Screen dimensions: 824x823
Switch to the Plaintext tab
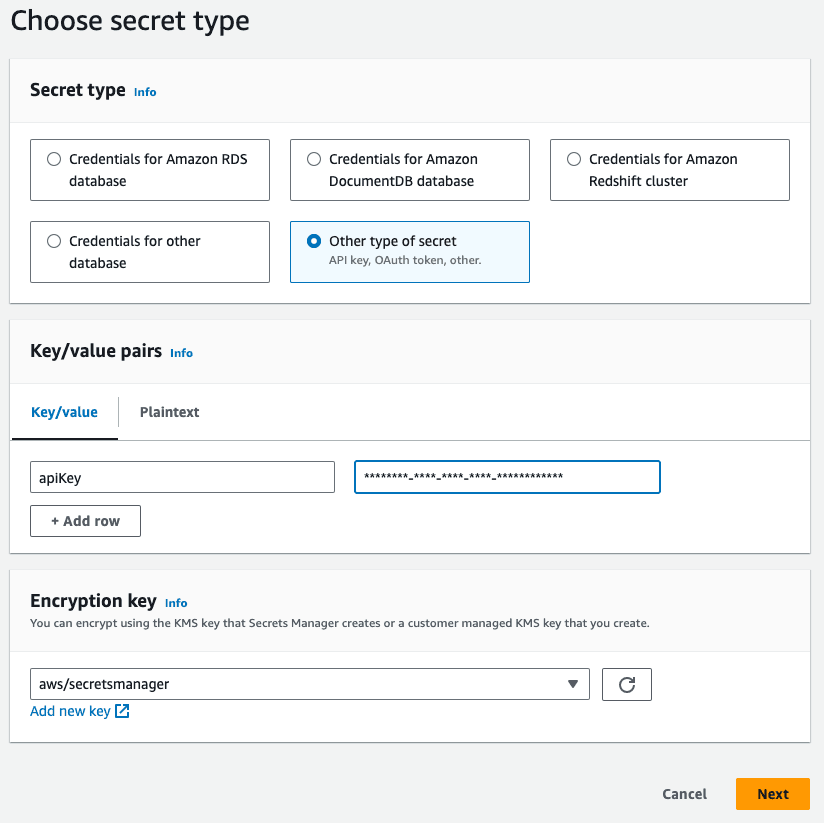(x=169, y=412)
